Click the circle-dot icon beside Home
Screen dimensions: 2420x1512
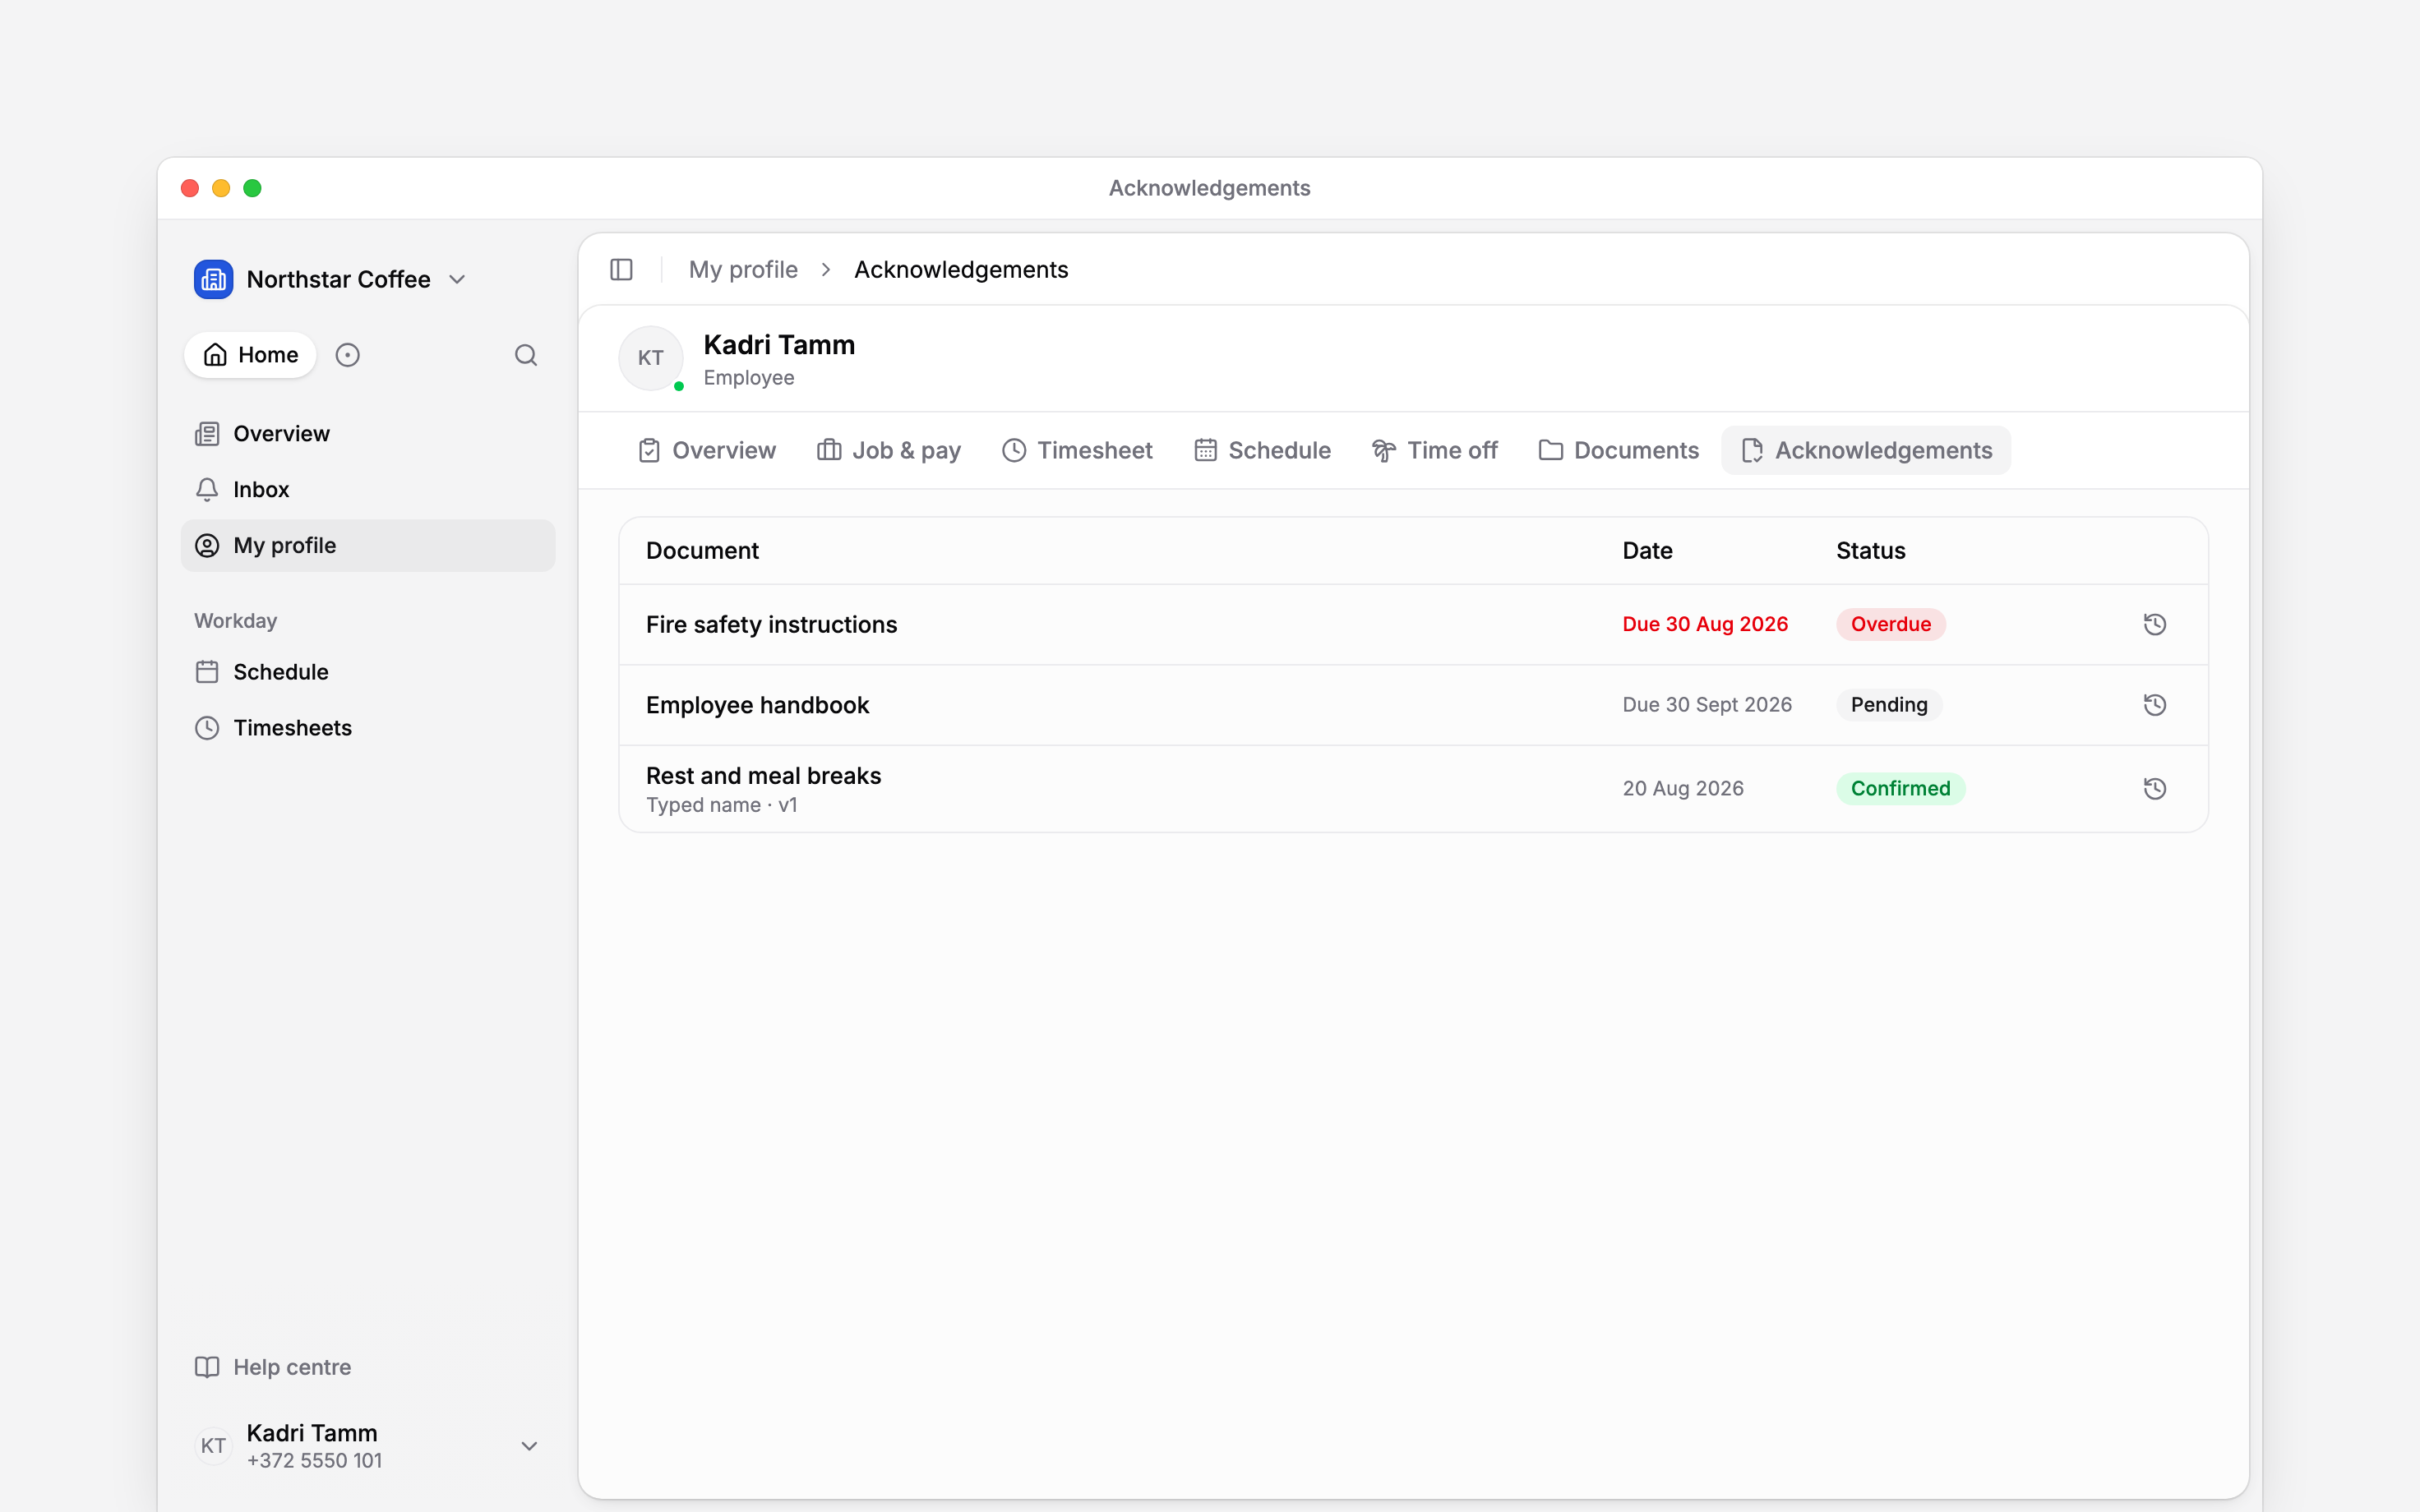pos(347,355)
